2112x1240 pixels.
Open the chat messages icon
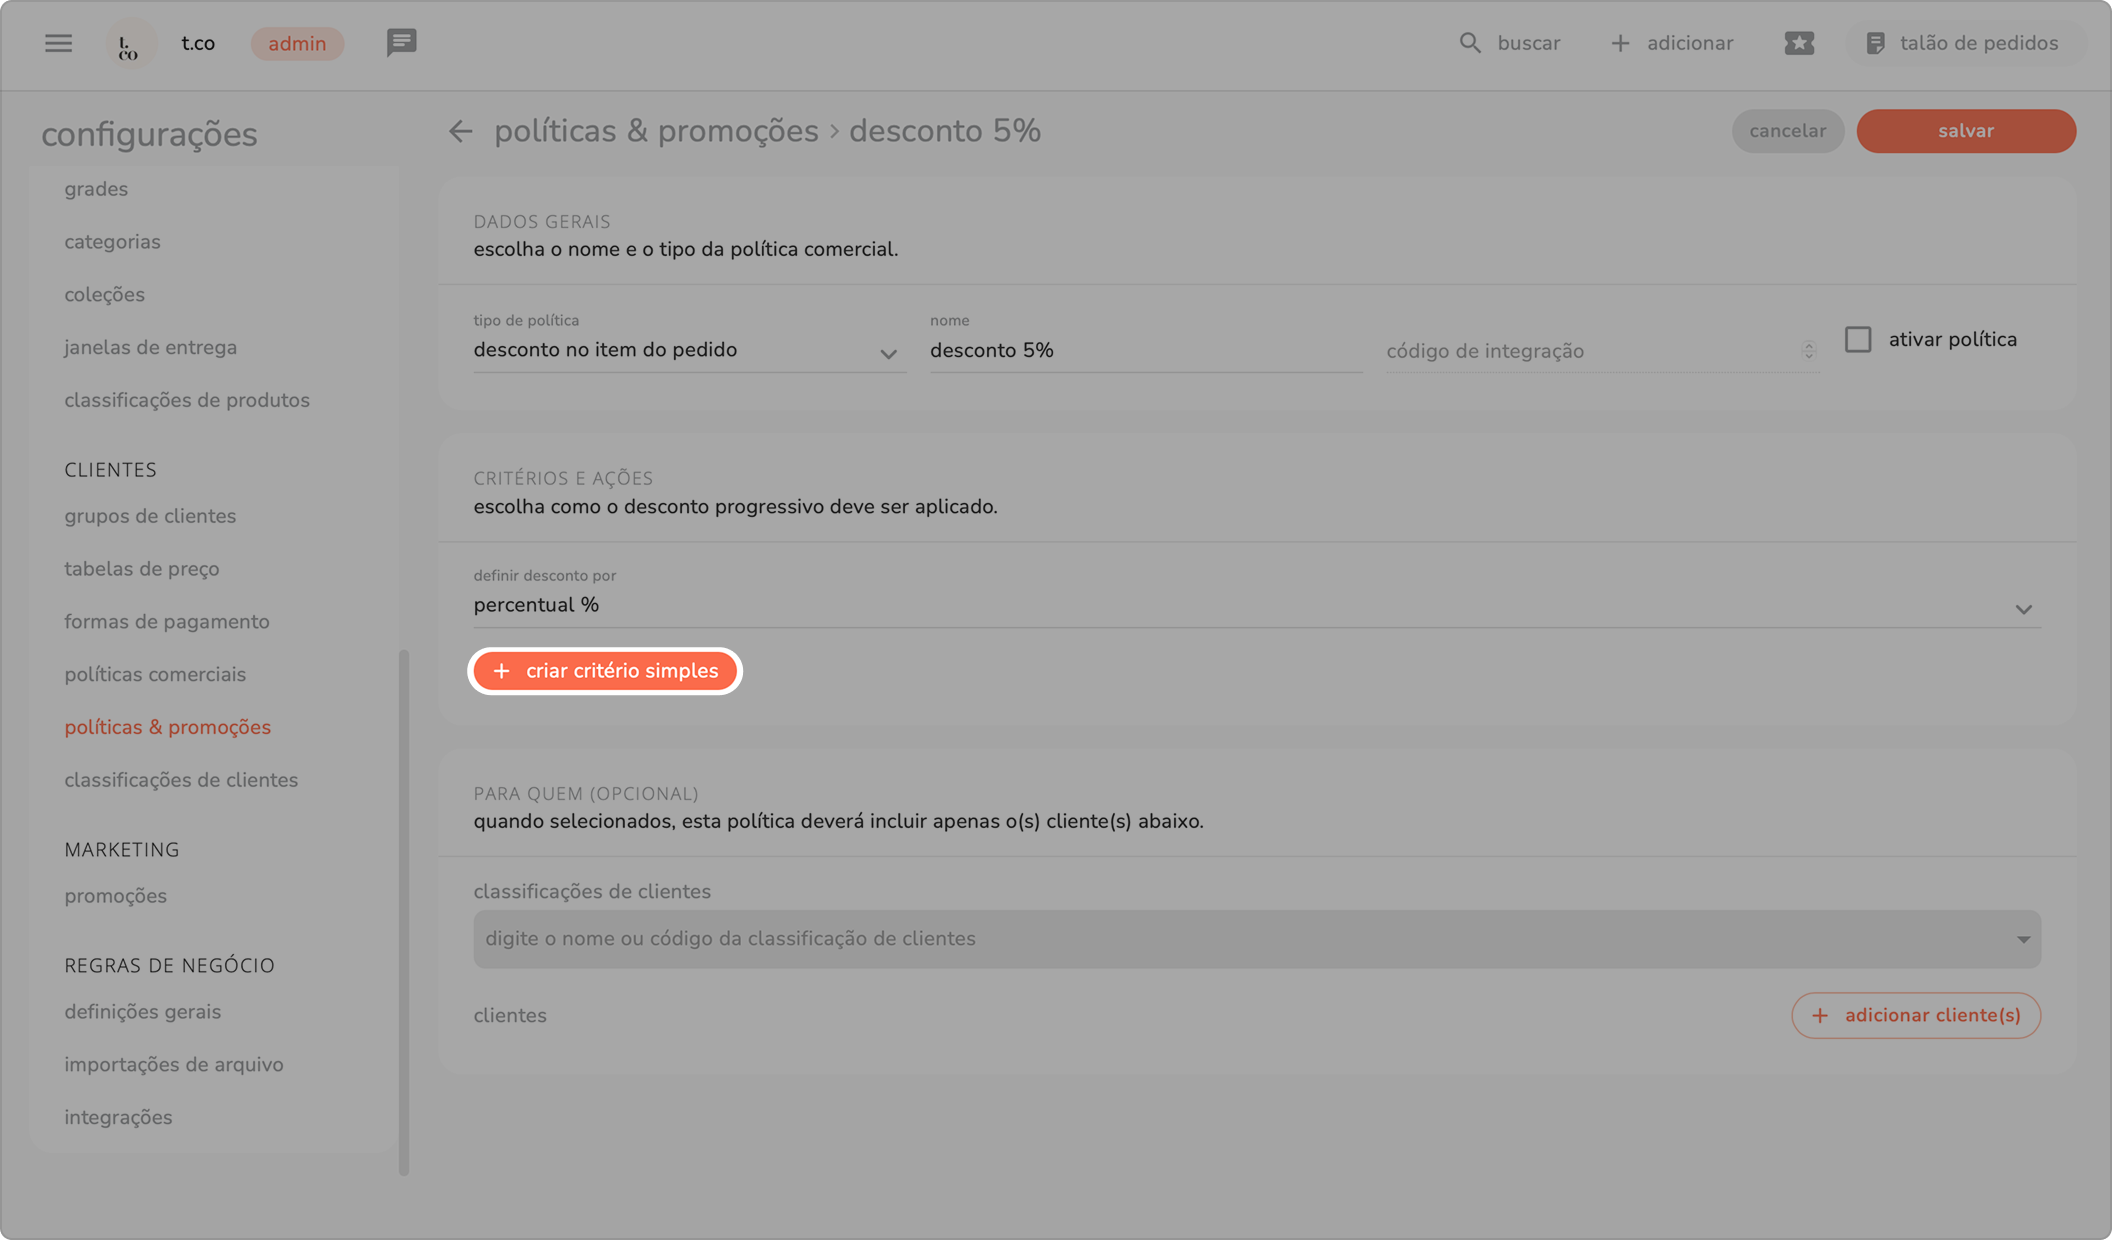(401, 43)
